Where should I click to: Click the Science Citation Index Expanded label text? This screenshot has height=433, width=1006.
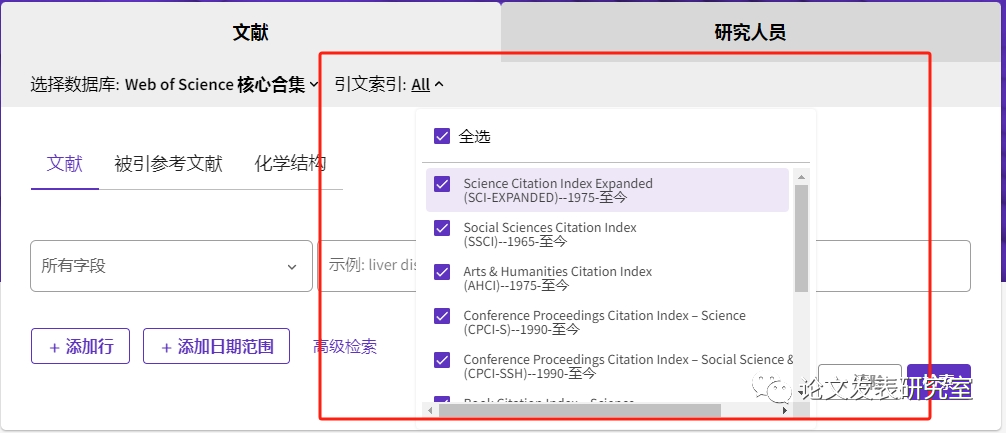(558, 191)
